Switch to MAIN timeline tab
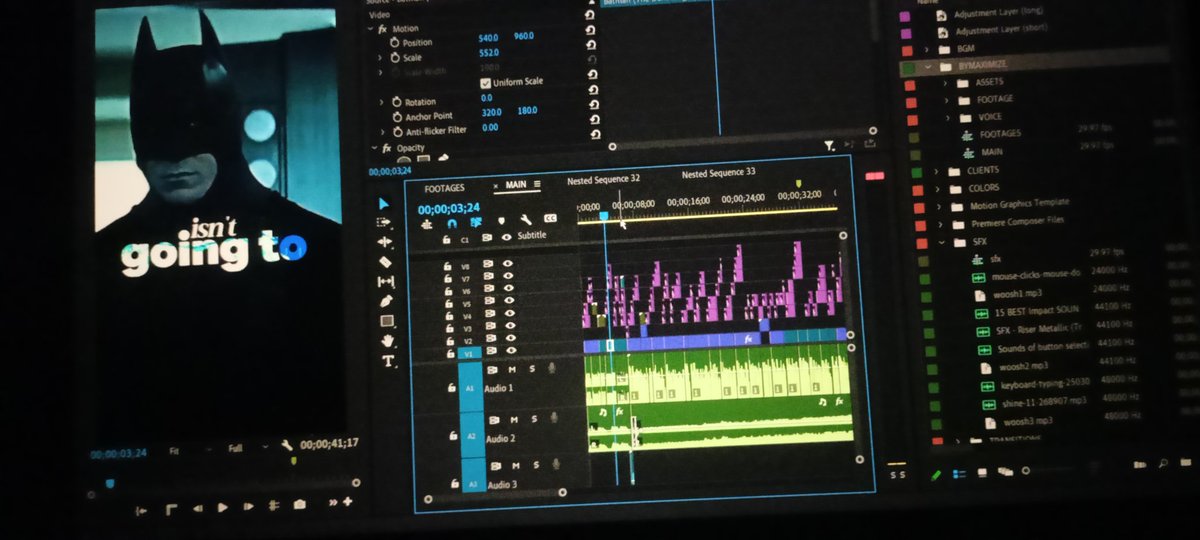 pyautogui.click(x=516, y=185)
